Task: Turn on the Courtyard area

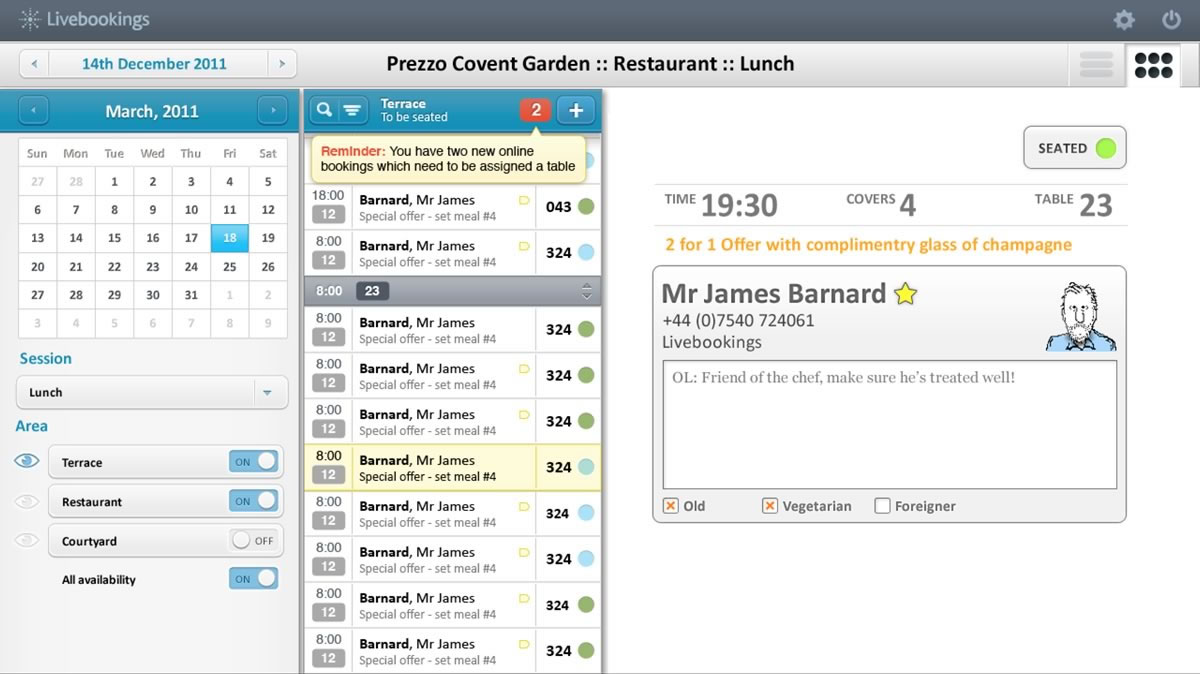Action: pyautogui.click(x=251, y=539)
